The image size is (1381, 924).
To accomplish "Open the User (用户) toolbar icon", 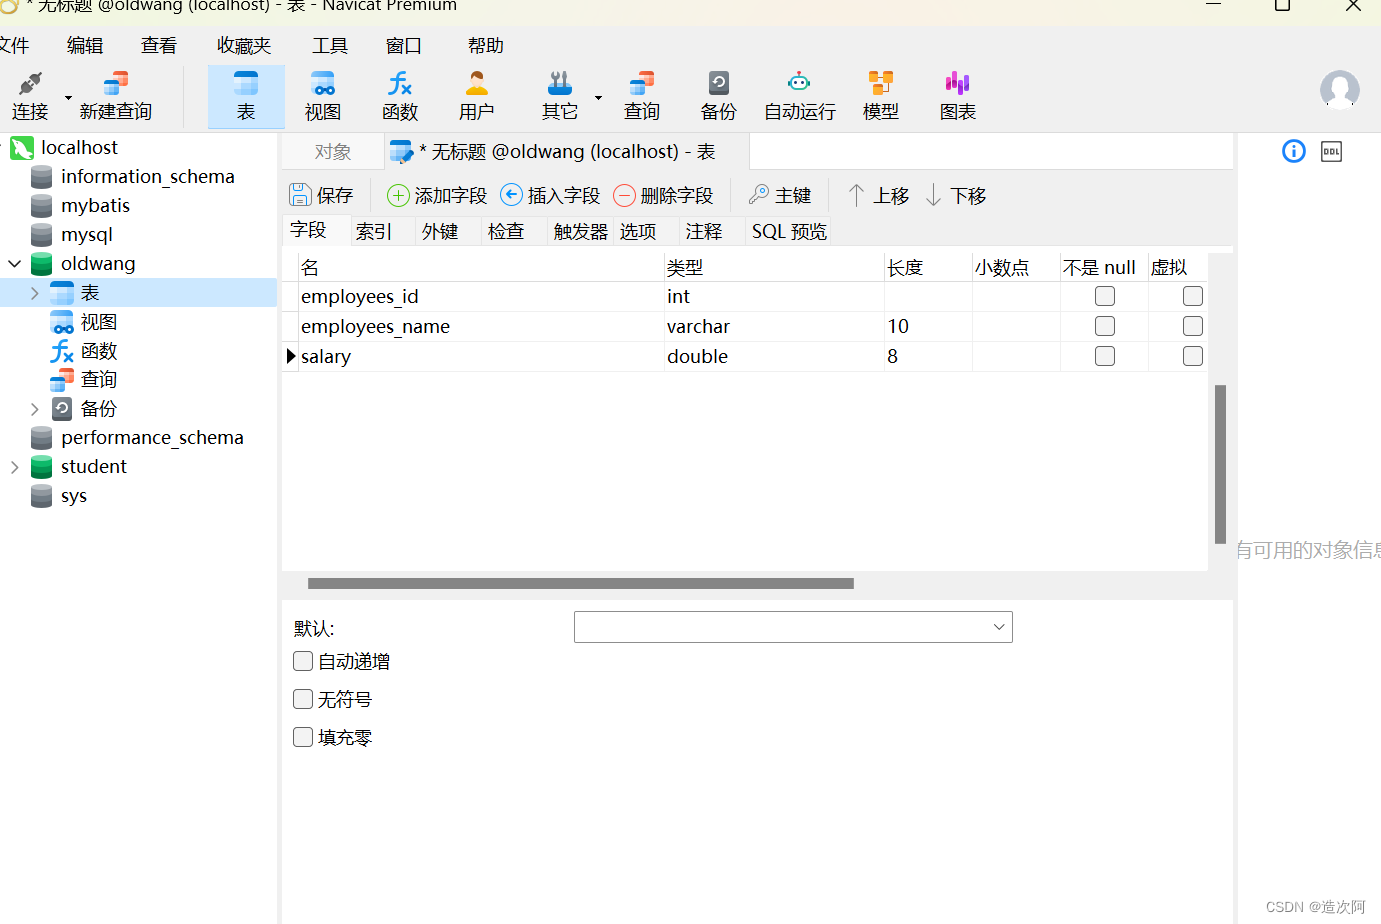I will pyautogui.click(x=477, y=96).
